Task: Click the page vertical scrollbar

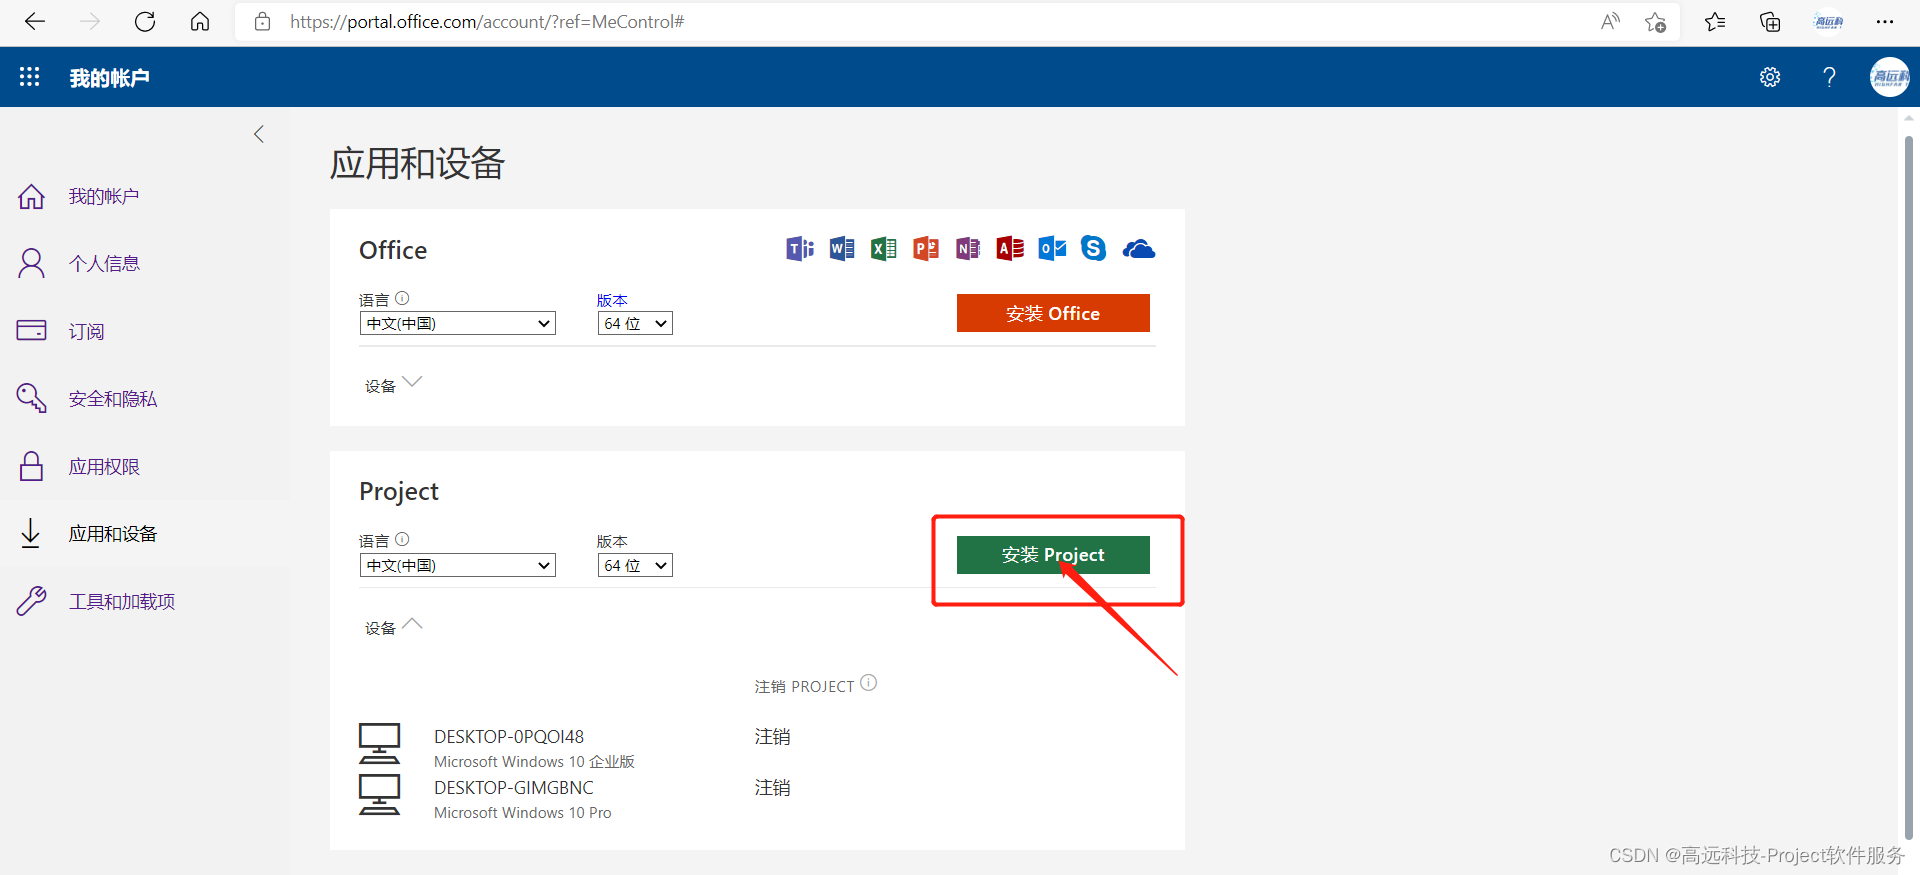Action: (1908, 488)
